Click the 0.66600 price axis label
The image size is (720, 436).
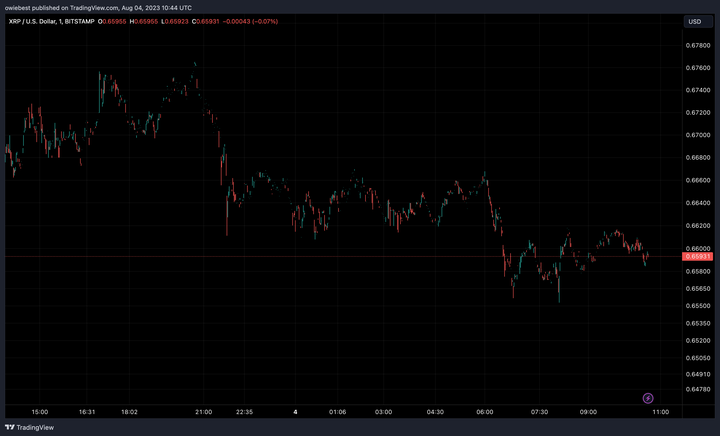698,180
